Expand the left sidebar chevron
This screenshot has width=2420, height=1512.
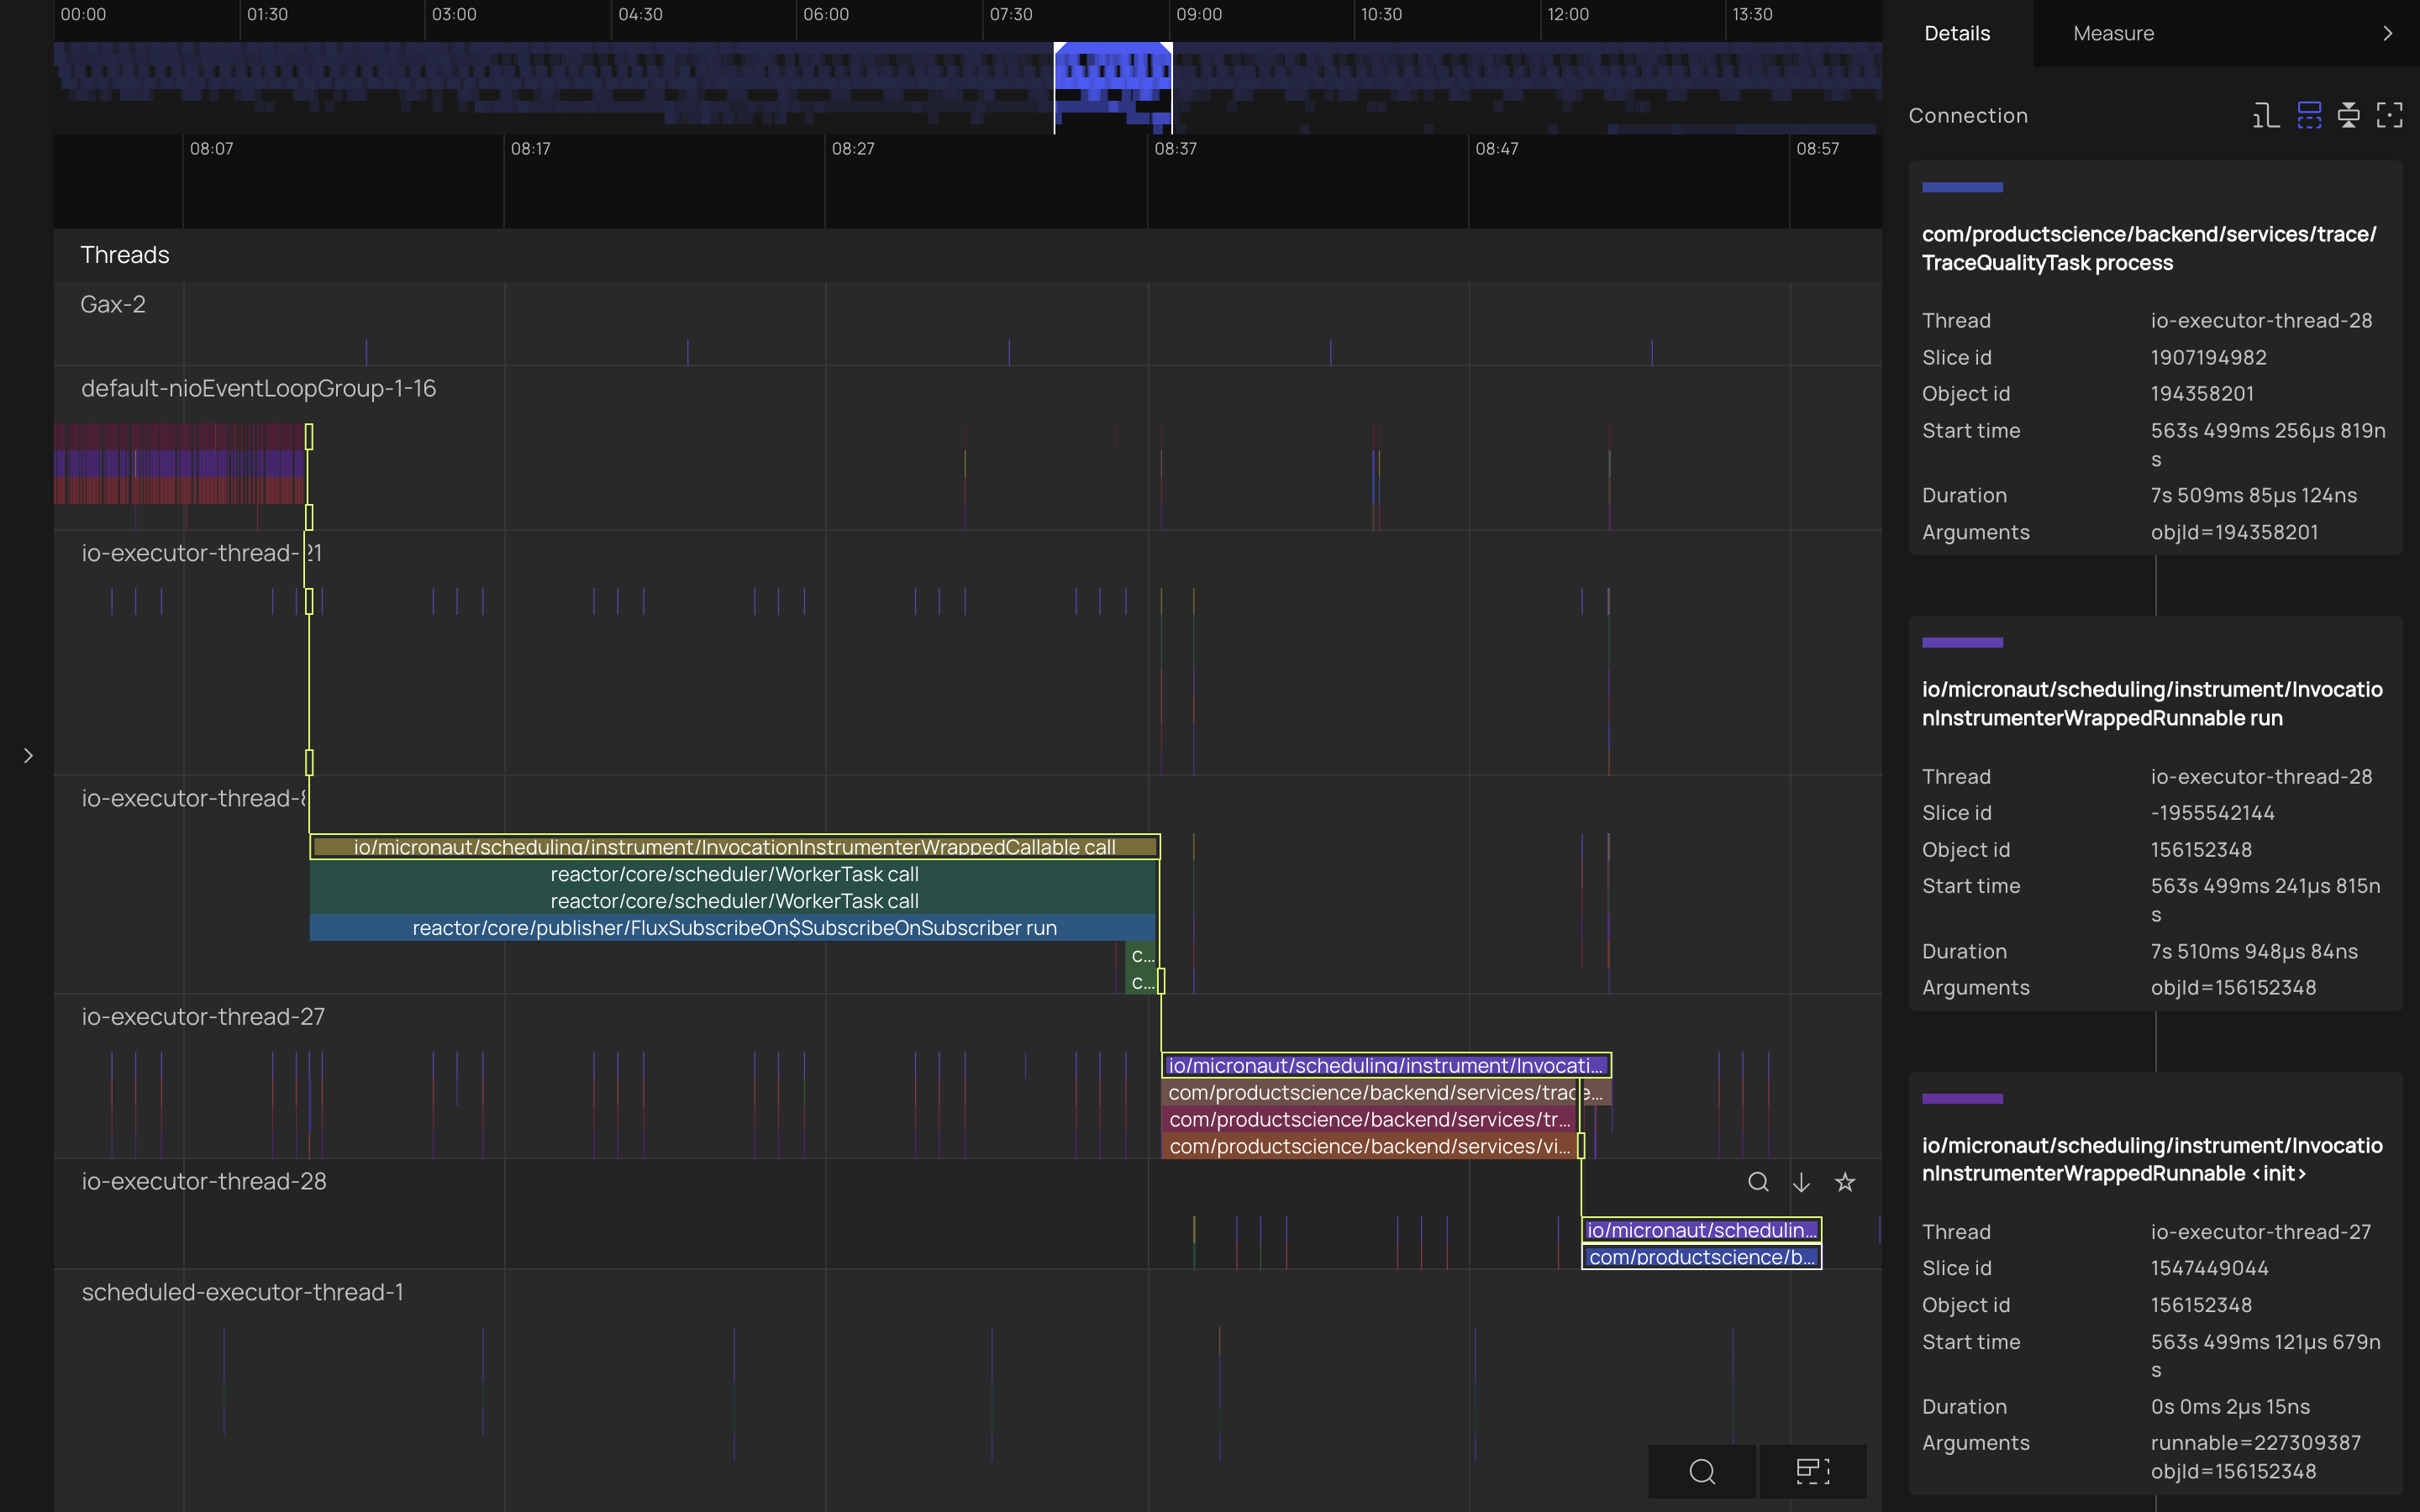[28, 755]
